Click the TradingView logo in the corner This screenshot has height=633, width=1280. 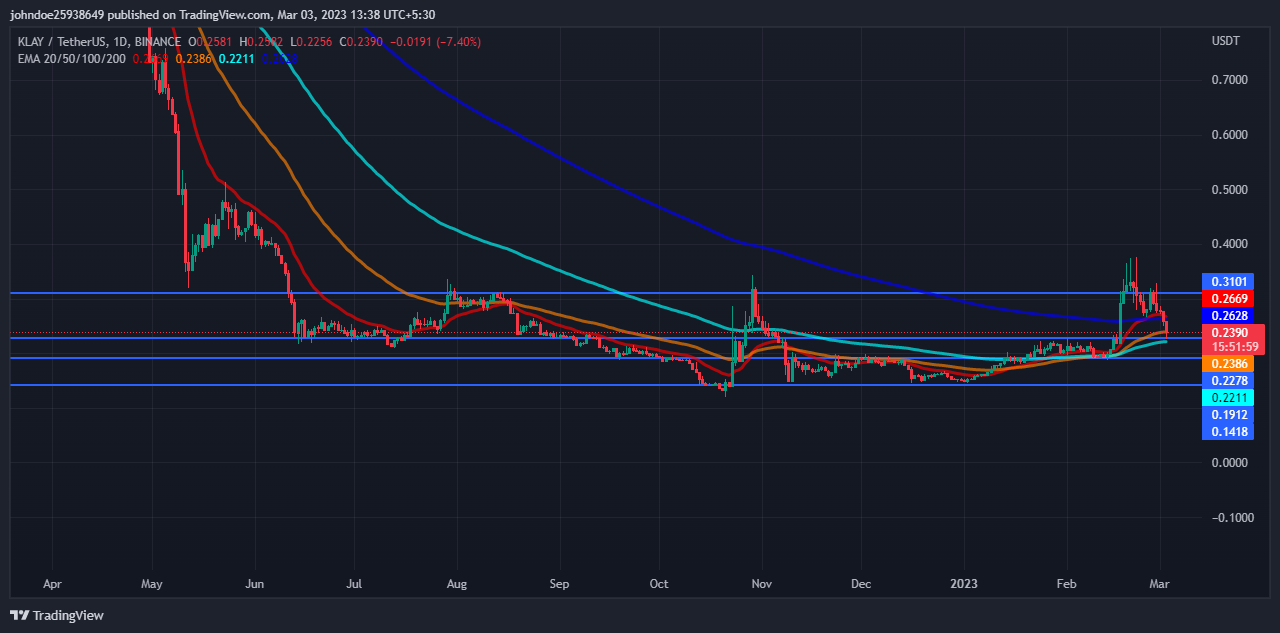pos(57,615)
